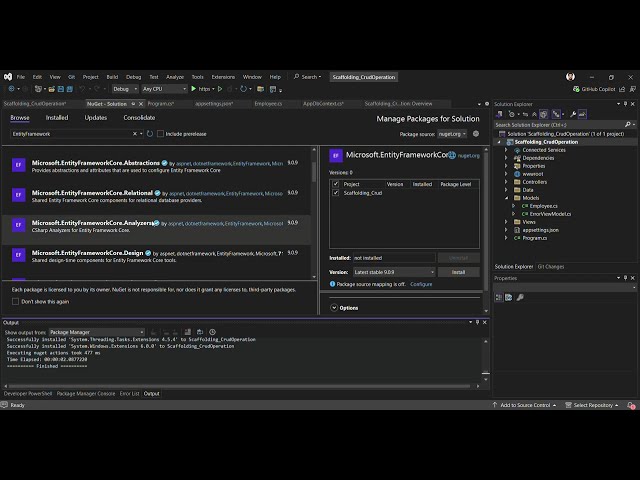Uncheck the Scaffolding_Crud project checkbox
The height and width of the screenshot is (480, 640).
coord(336,193)
